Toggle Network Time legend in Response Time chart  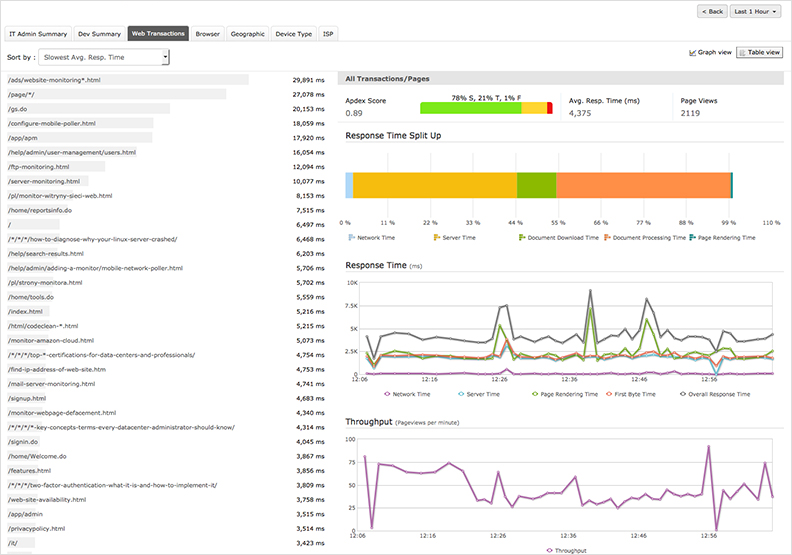[x=385, y=394]
